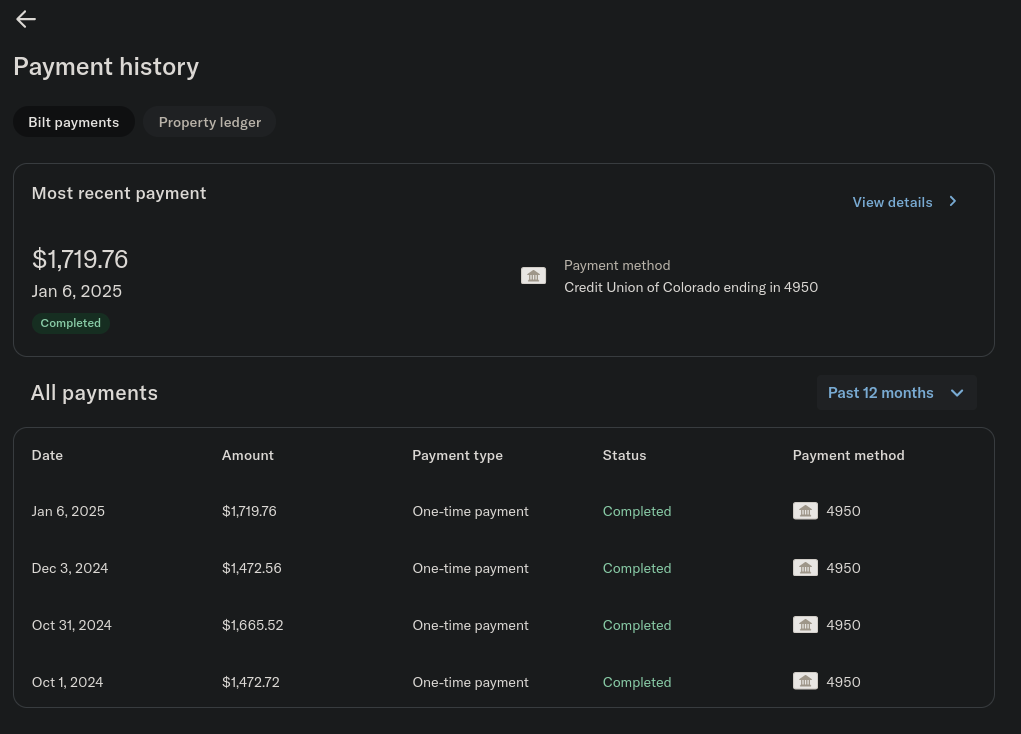Click the $1,665.52 amount entry
The height and width of the screenshot is (734, 1021).
coord(252,624)
